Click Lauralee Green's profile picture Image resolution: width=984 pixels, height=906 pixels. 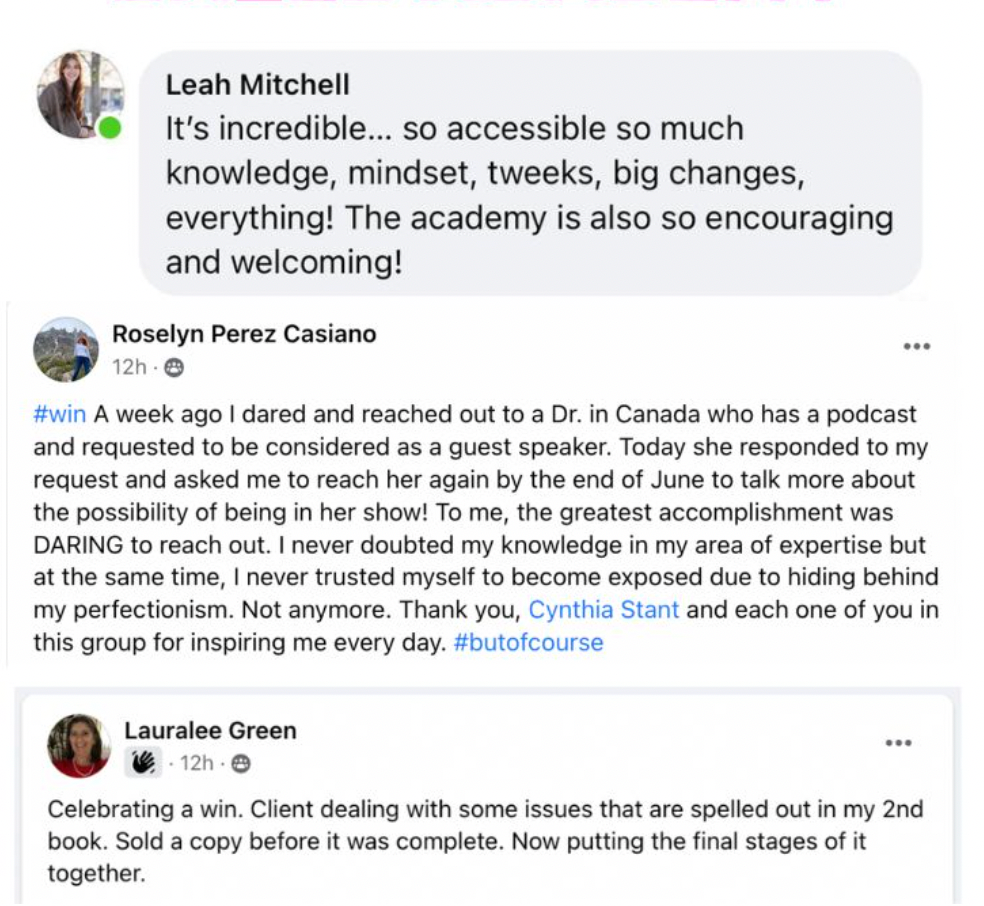79,746
